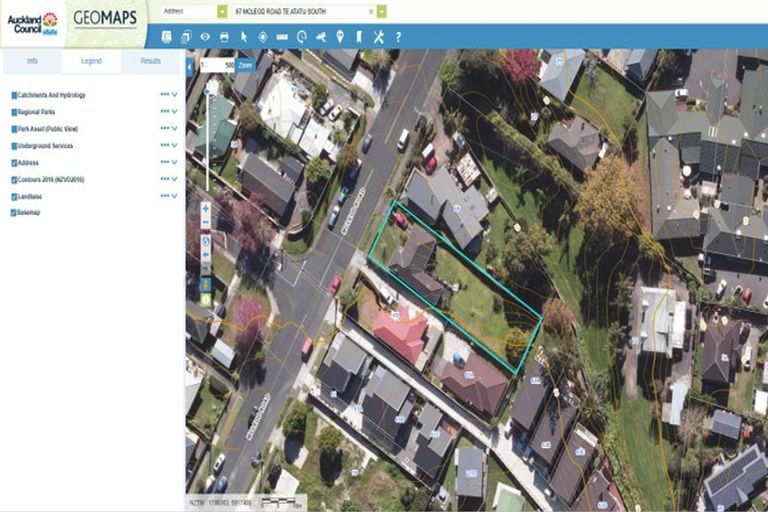This screenshot has height=512, width=768.
Task: Click the blue Zoom button
Action: tap(245, 65)
